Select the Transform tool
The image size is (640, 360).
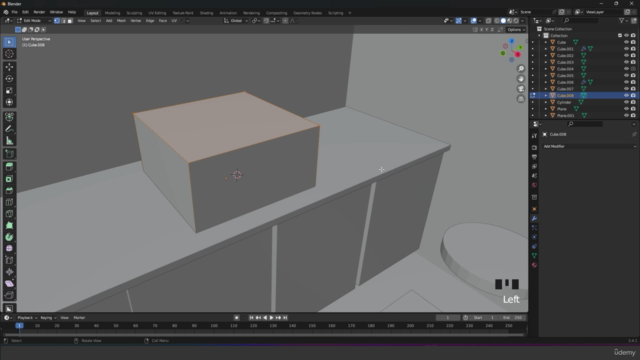tap(9, 102)
